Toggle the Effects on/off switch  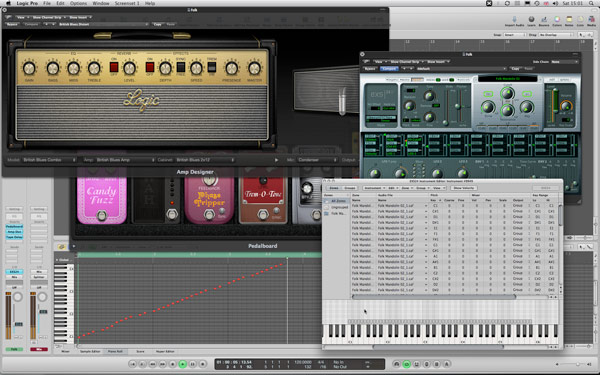(150, 67)
